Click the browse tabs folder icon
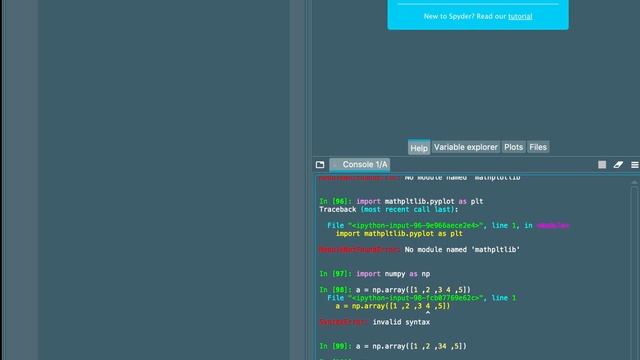The image size is (640, 360). pos(320,164)
